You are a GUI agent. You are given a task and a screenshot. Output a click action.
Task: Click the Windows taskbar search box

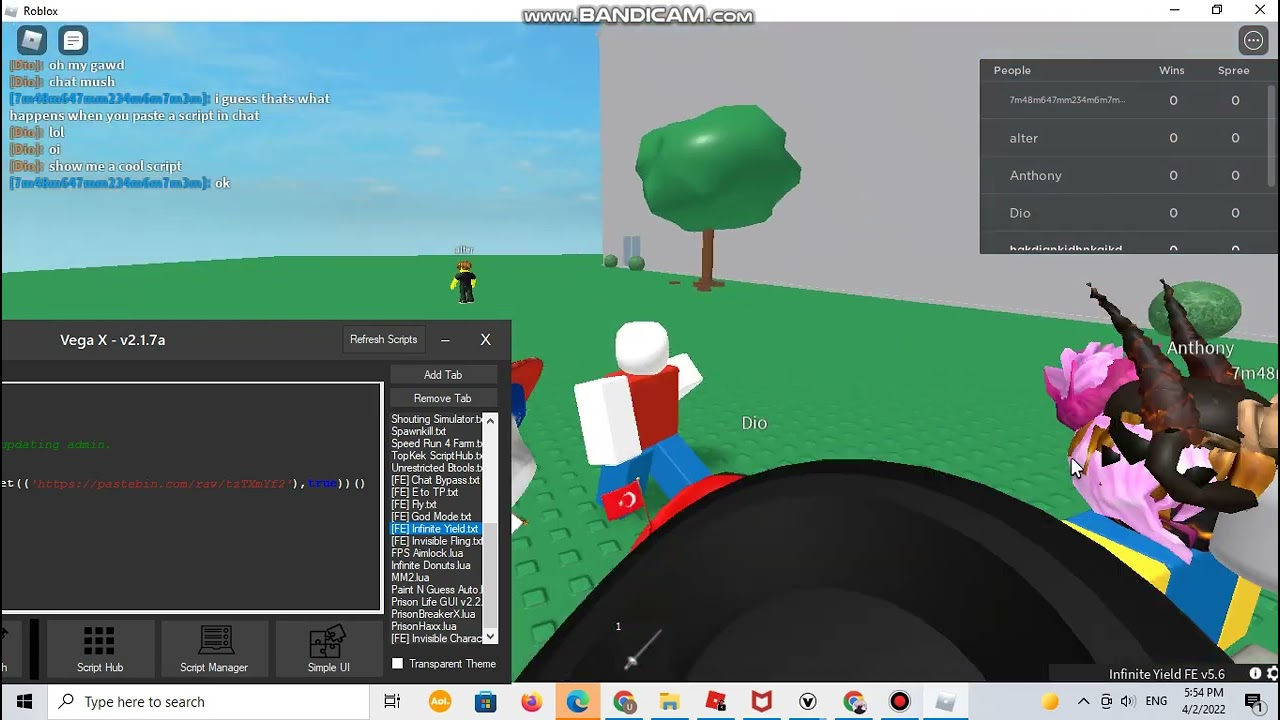(x=209, y=702)
